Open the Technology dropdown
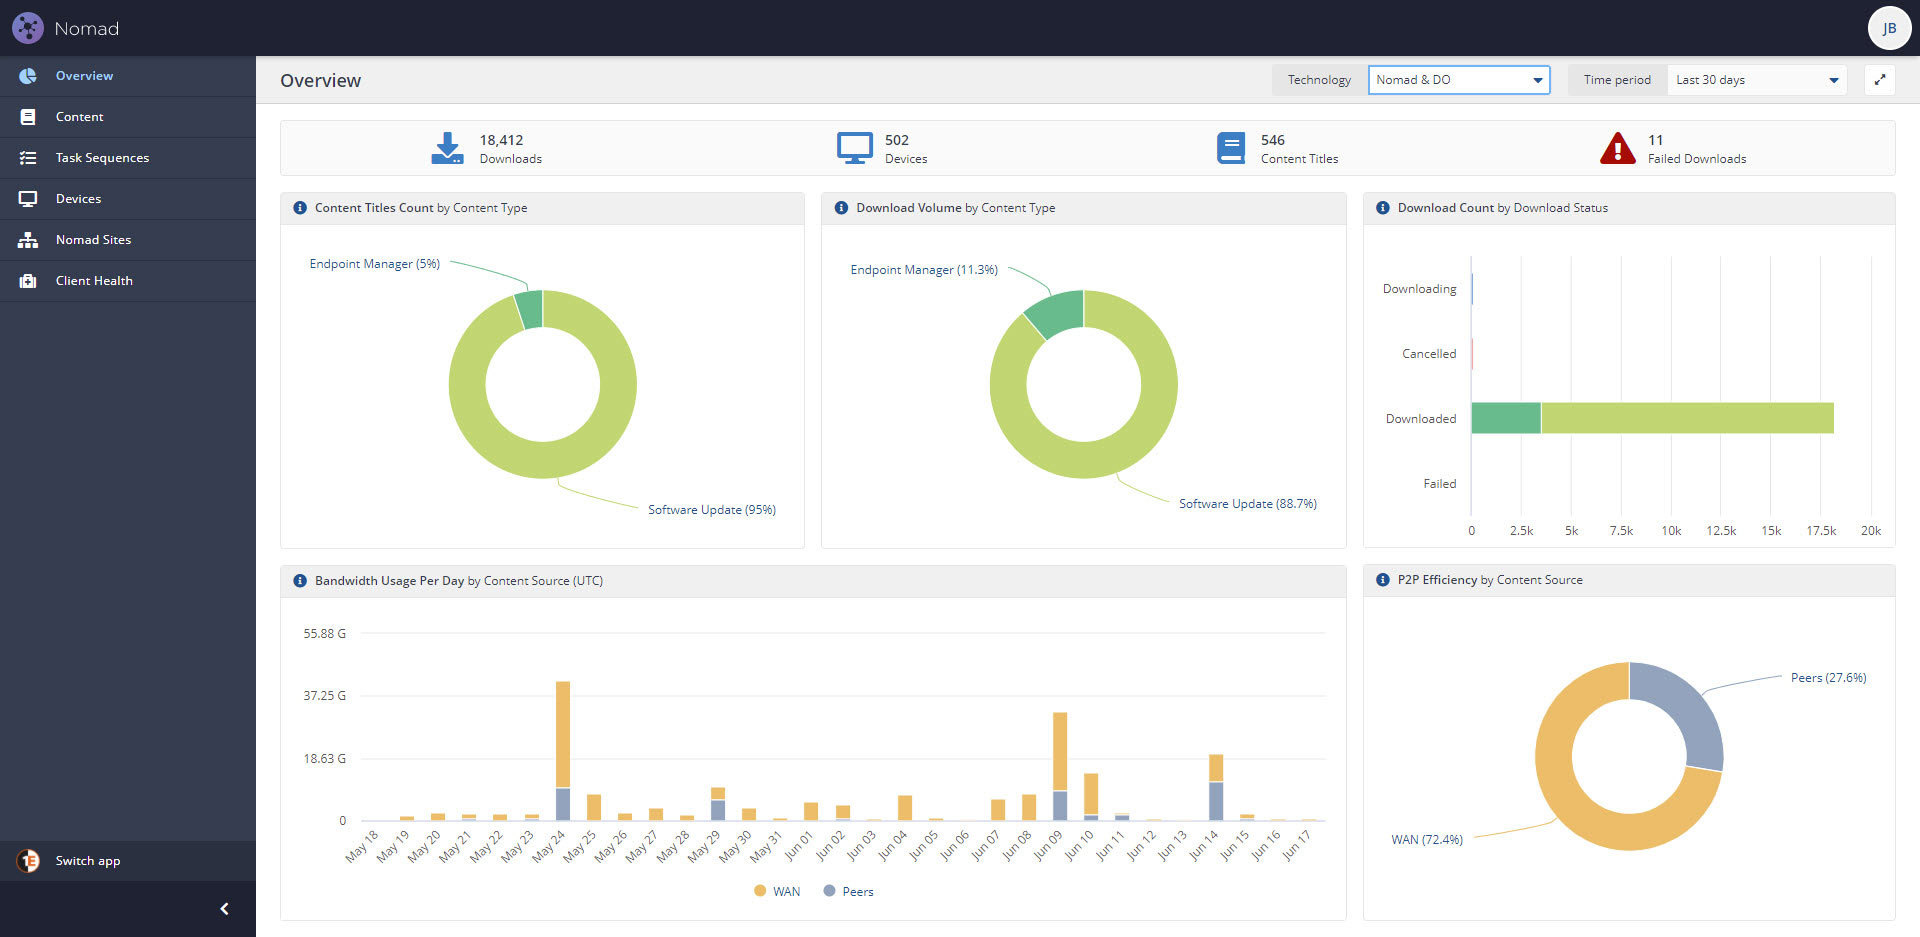The height and width of the screenshot is (937, 1920). [1458, 80]
